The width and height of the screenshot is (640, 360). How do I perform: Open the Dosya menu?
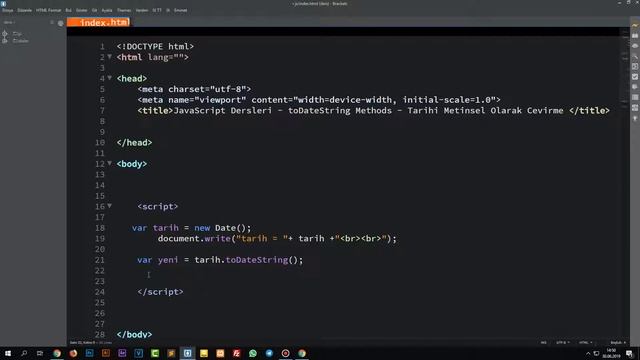click(8, 10)
